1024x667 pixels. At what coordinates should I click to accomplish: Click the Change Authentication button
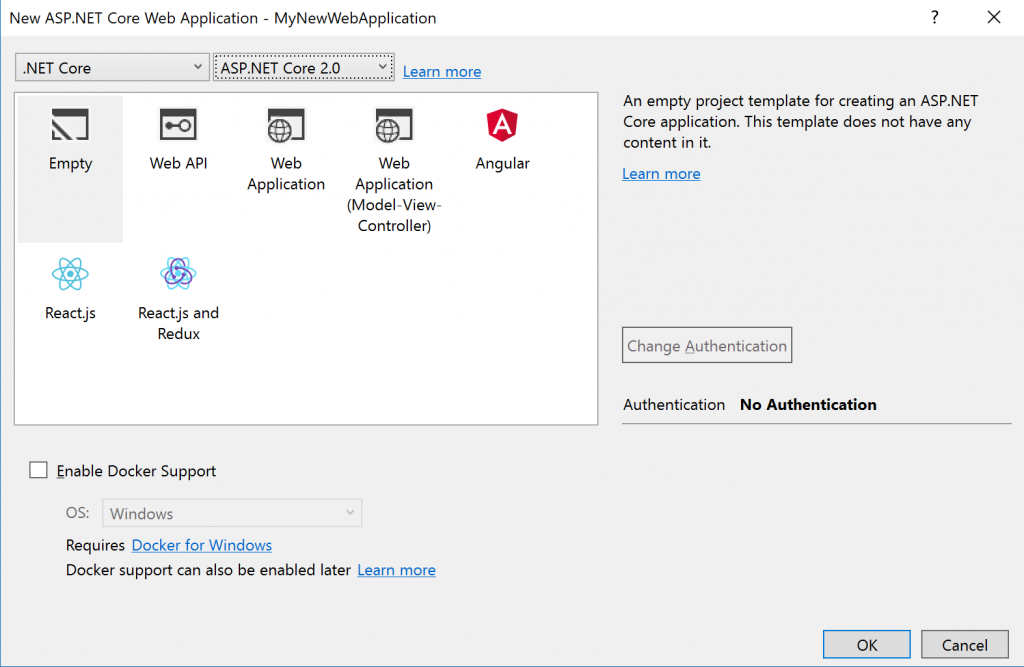(x=707, y=344)
